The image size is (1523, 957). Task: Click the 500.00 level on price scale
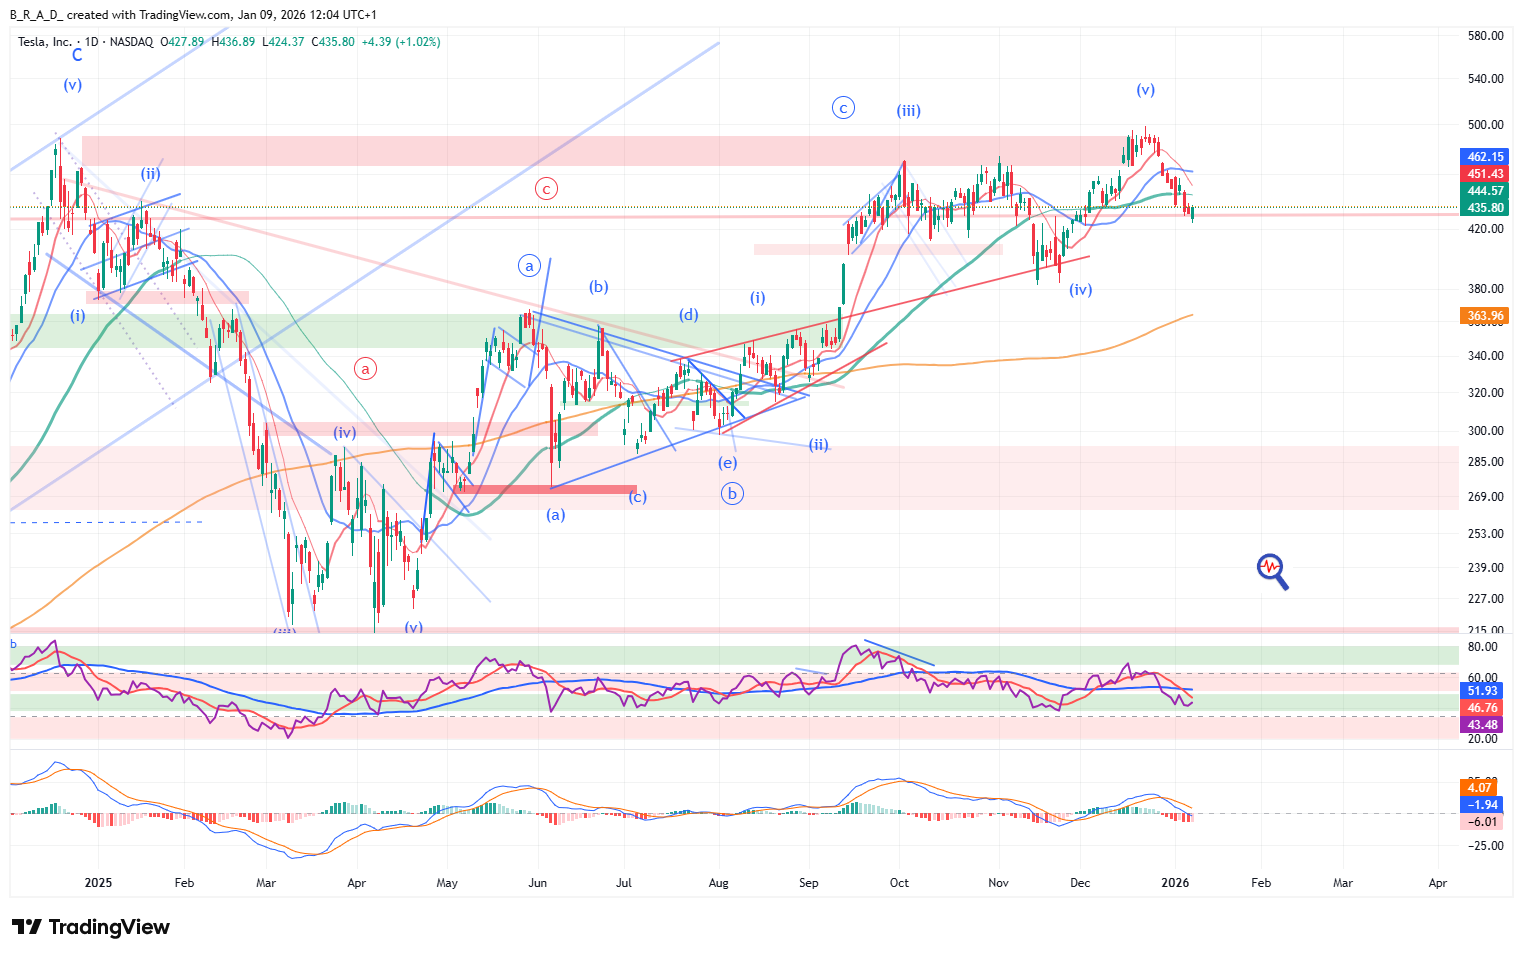click(x=1485, y=125)
